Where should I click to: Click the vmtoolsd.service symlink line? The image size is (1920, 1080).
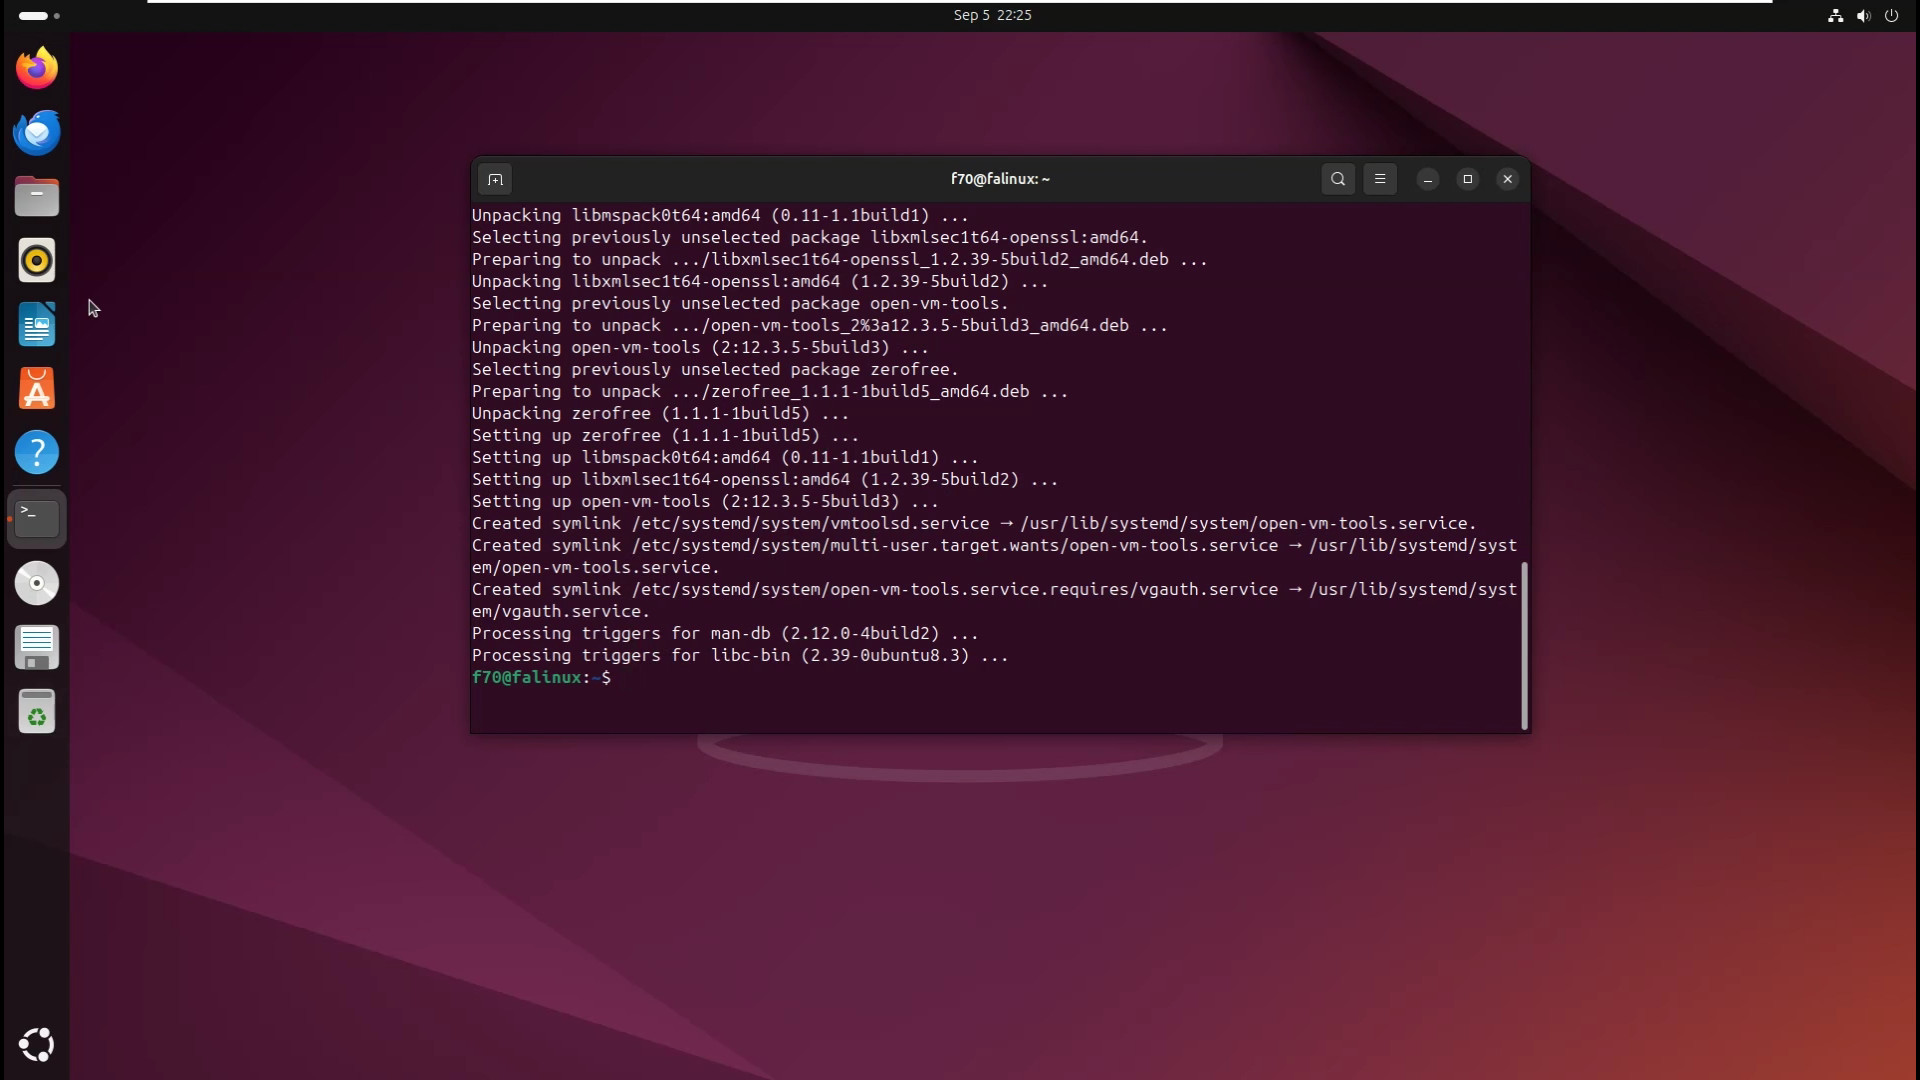[974, 523]
